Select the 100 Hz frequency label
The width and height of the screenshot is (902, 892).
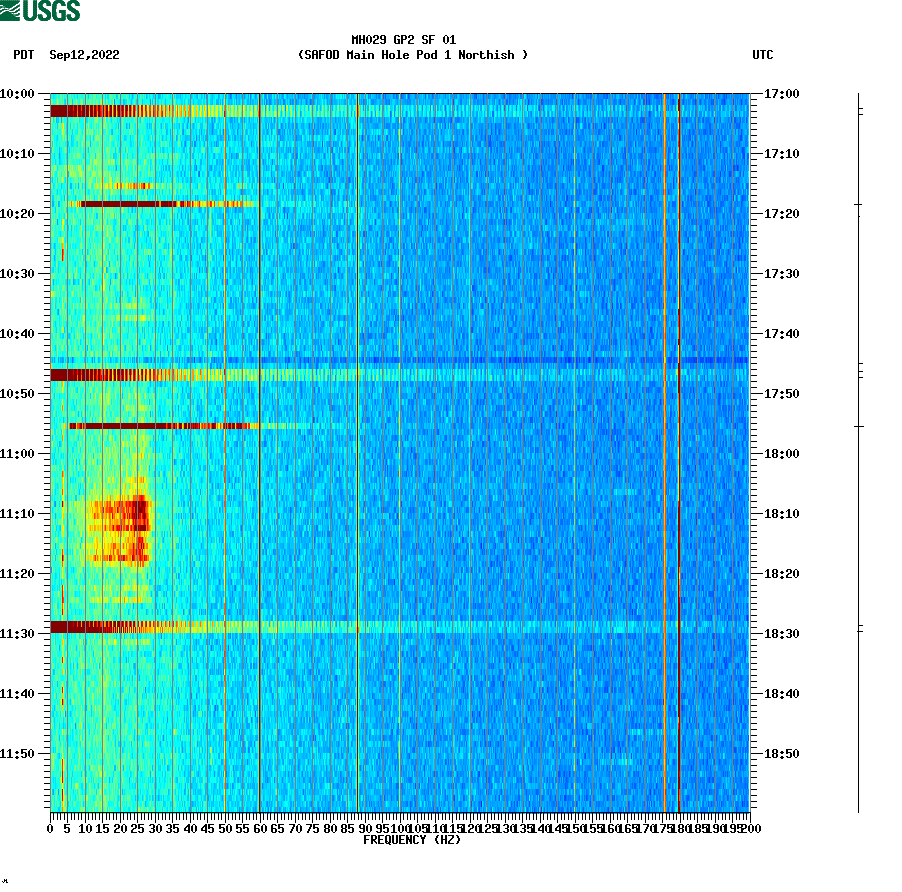(x=400, y=828)
